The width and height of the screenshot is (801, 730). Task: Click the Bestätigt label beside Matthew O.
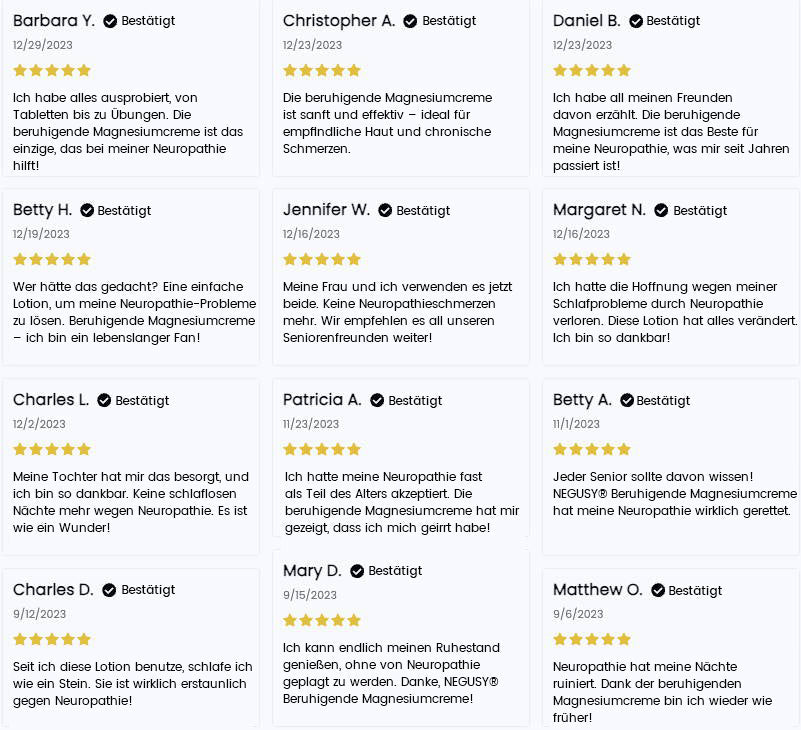[695, 591]
